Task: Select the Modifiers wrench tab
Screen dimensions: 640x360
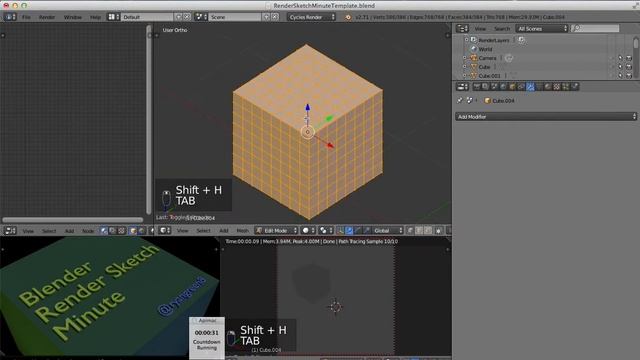Action: (530, 87)
